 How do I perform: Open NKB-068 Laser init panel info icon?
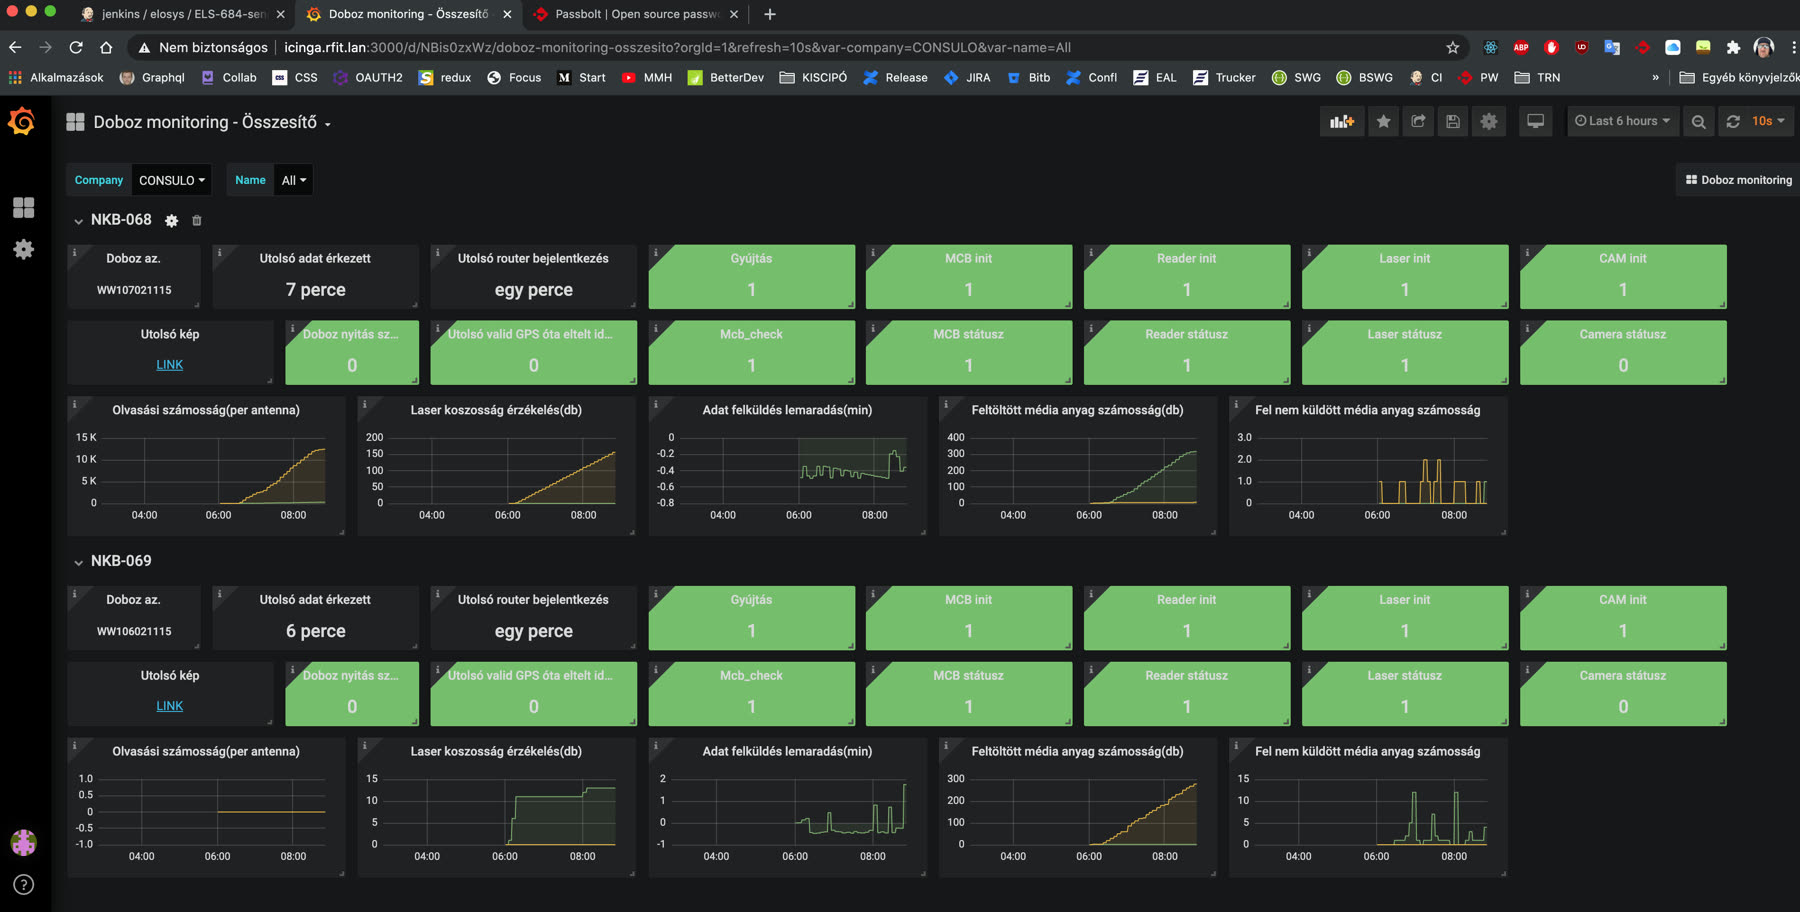point(1309,253)
